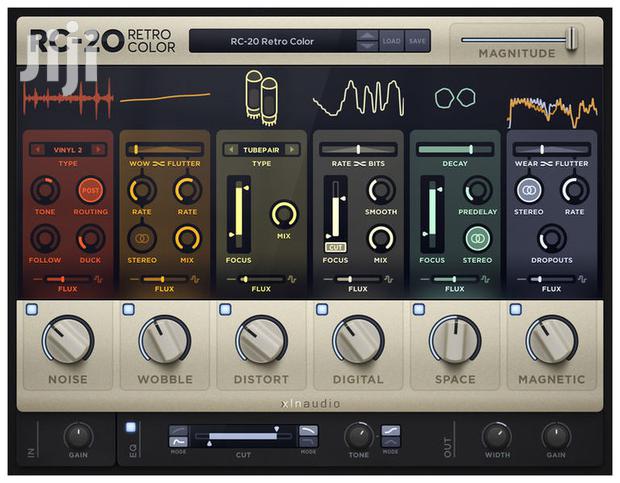Image resolution: width=620 pixels, height=483 pixels.
Task: Select the lower low-cut filter MODE icon
Action: click(x=178, y=441)
